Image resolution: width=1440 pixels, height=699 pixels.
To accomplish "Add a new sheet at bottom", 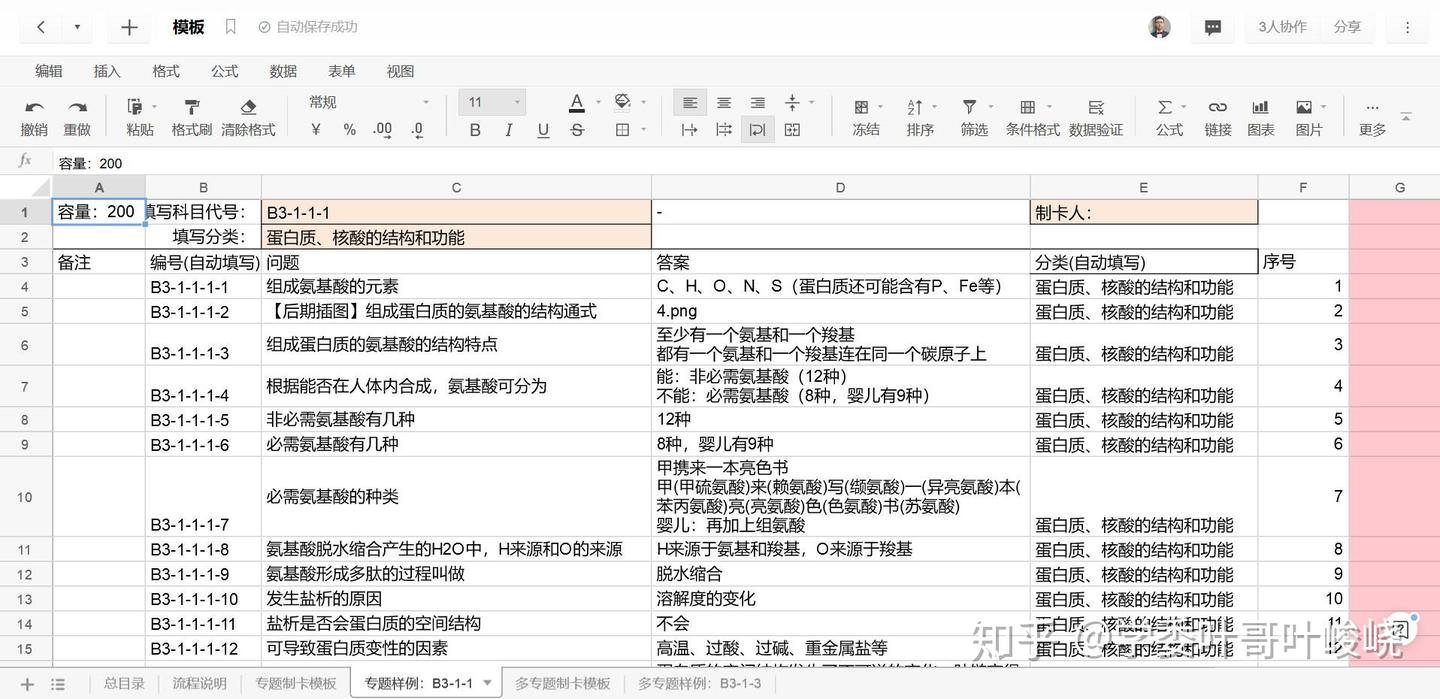I will tap(27, 684).
